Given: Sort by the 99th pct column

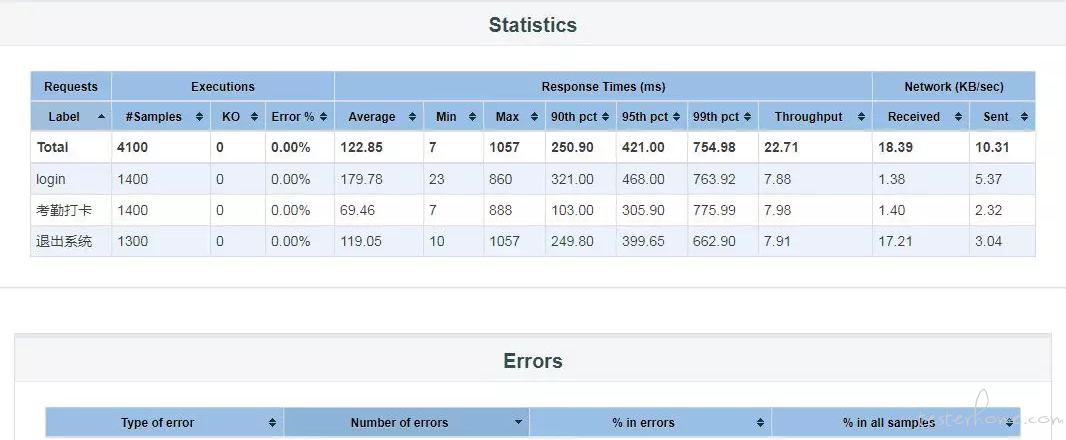Looking at the screenshot, I should pos(723,116).
